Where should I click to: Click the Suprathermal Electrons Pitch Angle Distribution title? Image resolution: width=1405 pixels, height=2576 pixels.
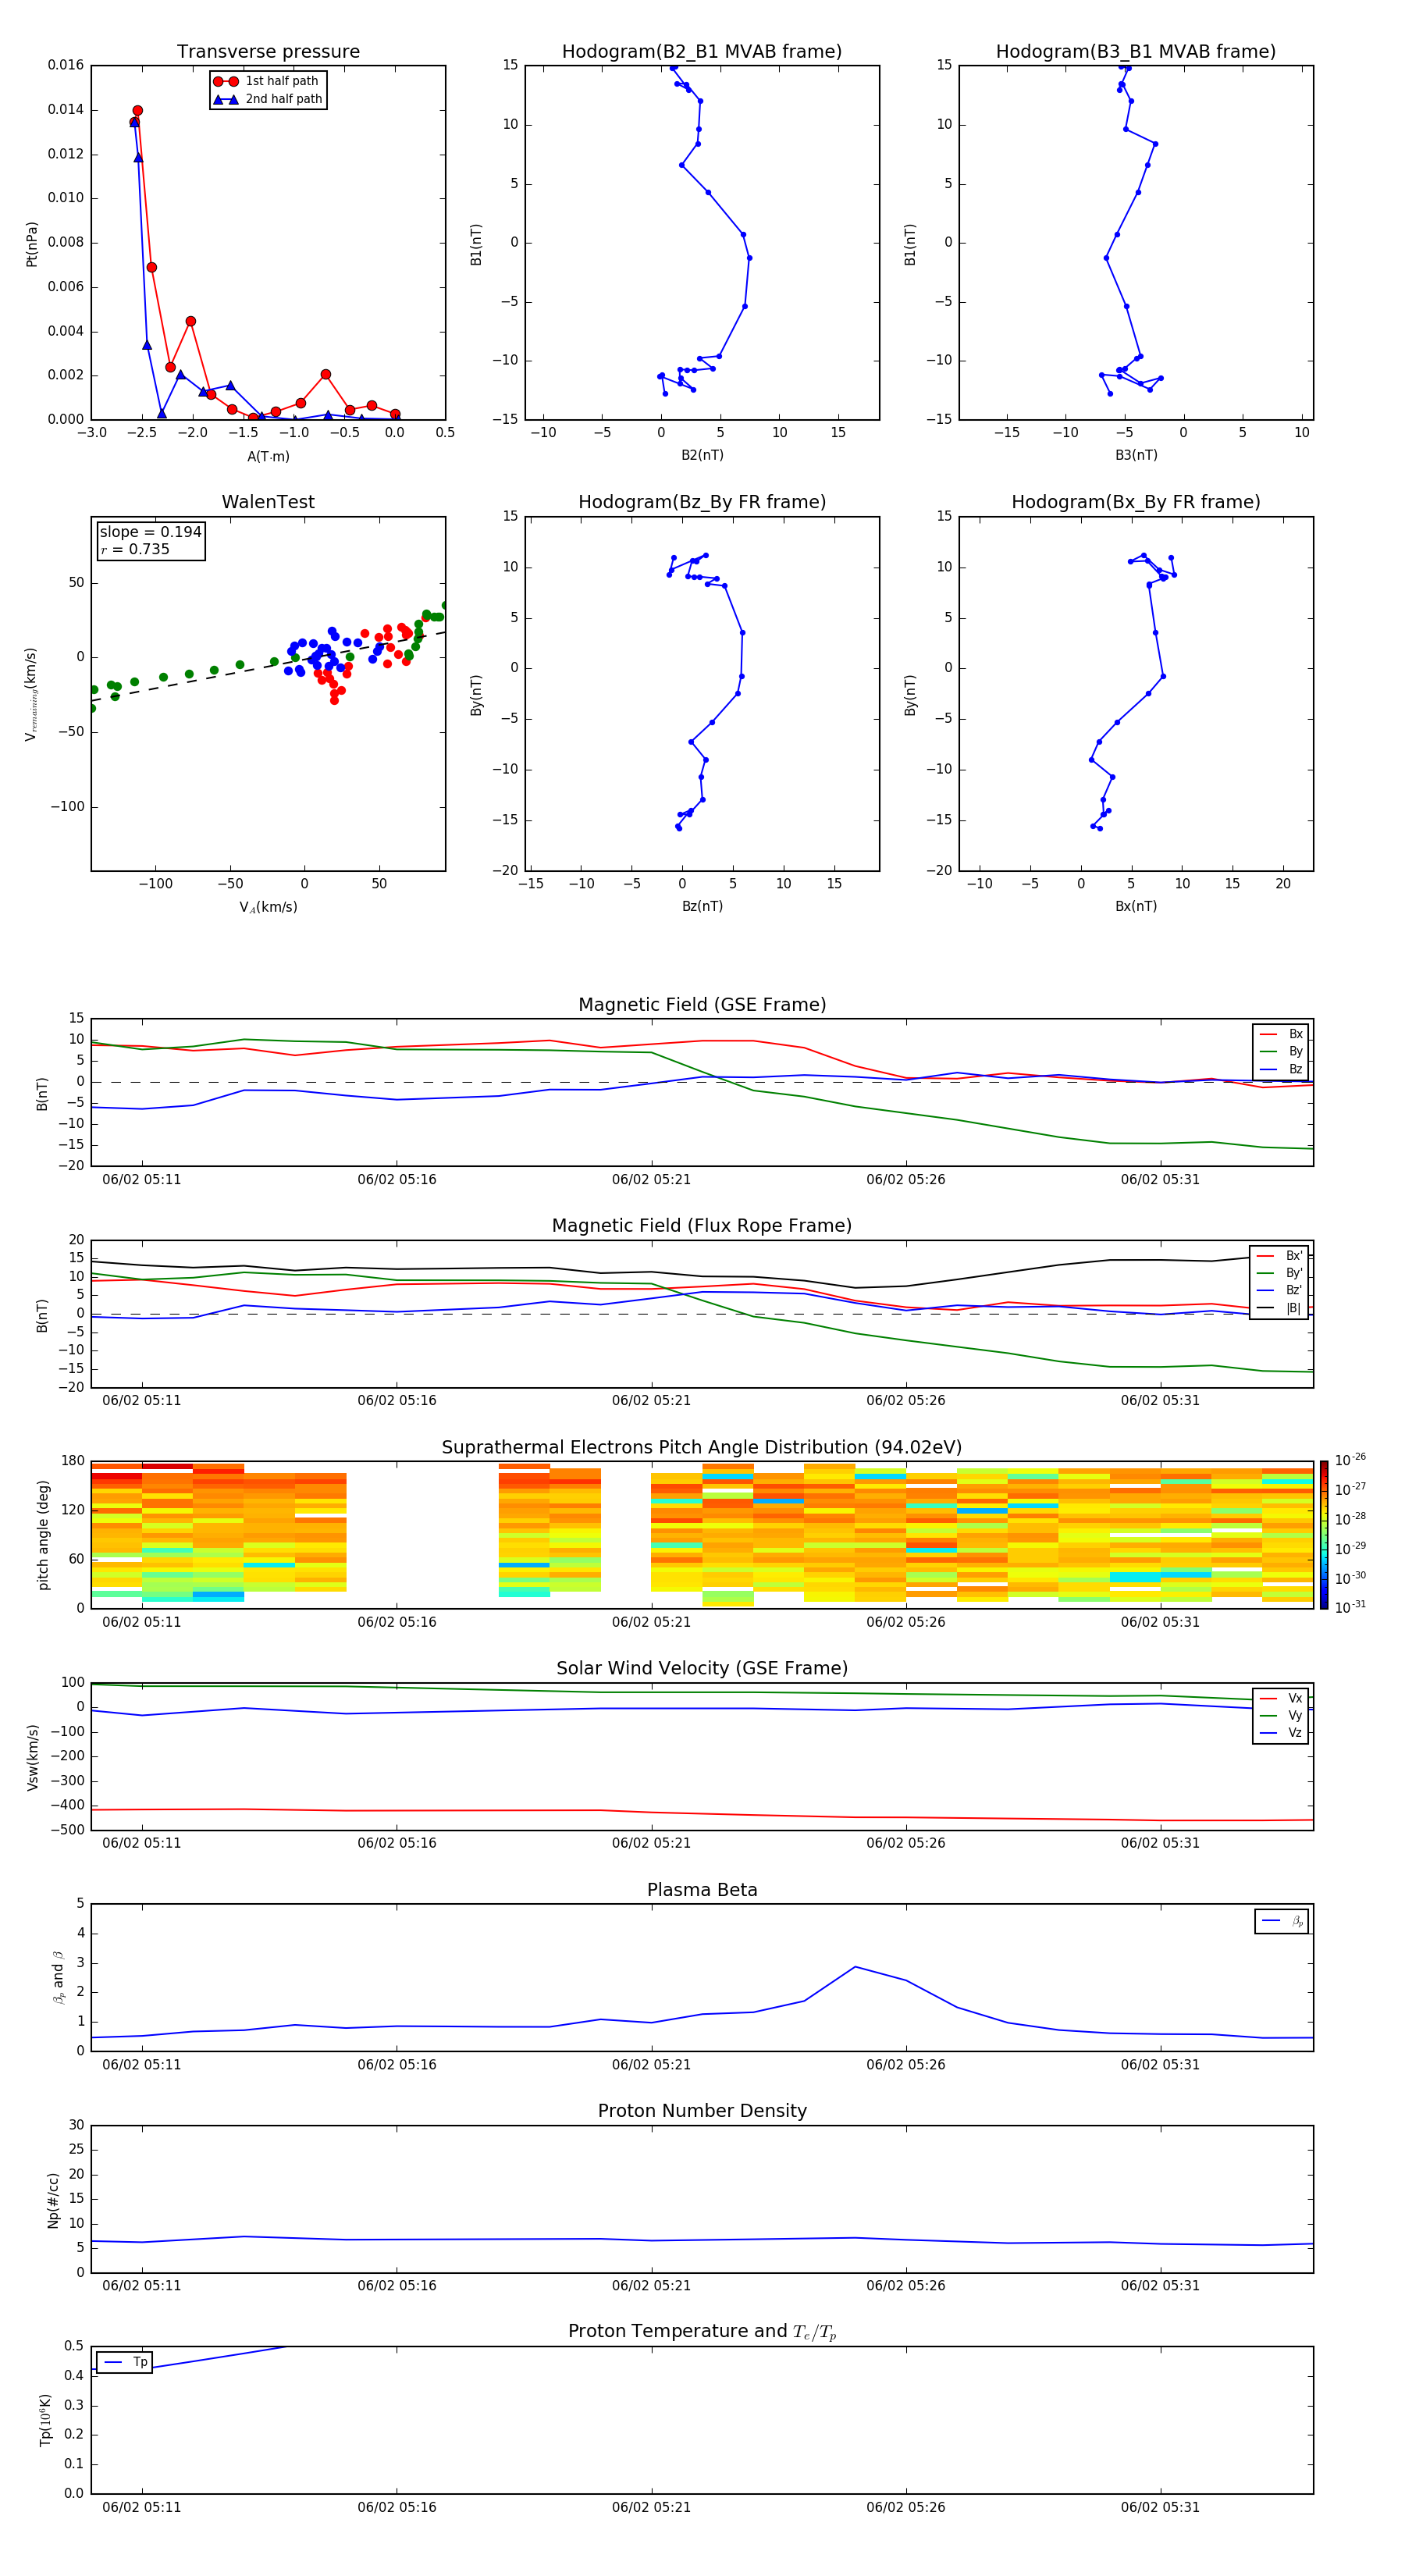tap(702, 1448)
